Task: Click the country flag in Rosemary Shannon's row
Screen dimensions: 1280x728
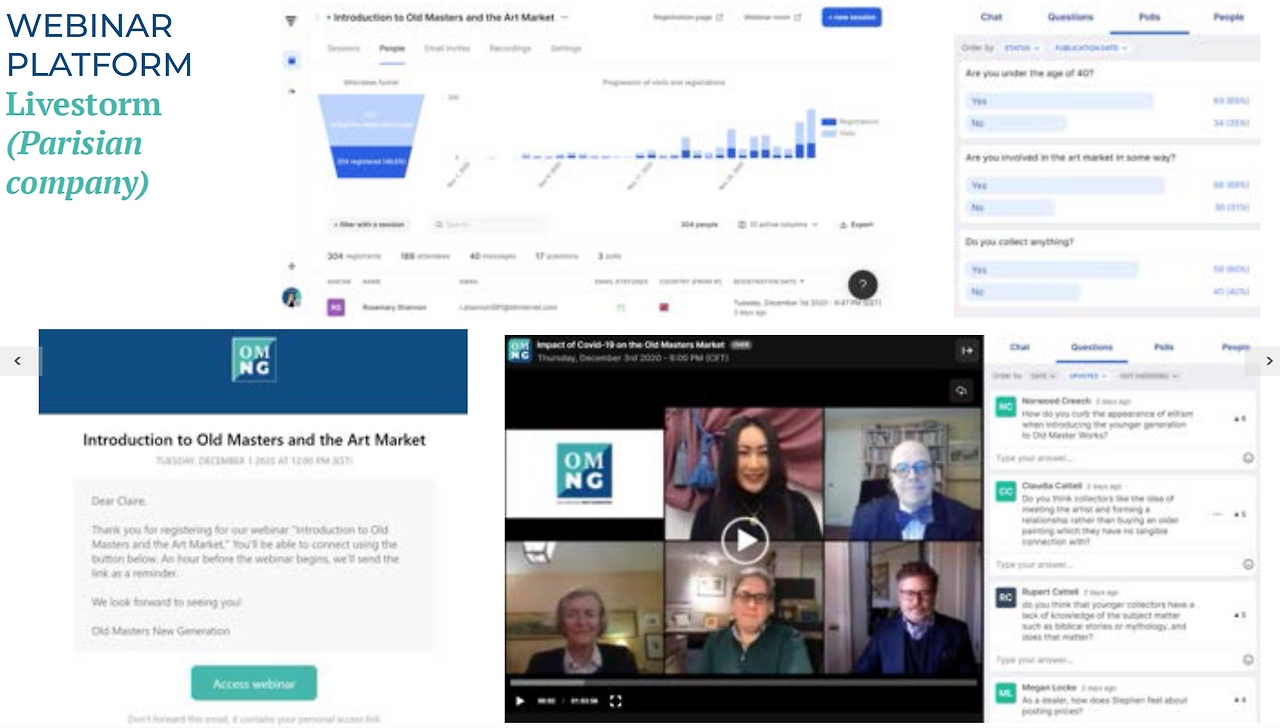Action: coord(664,307)
